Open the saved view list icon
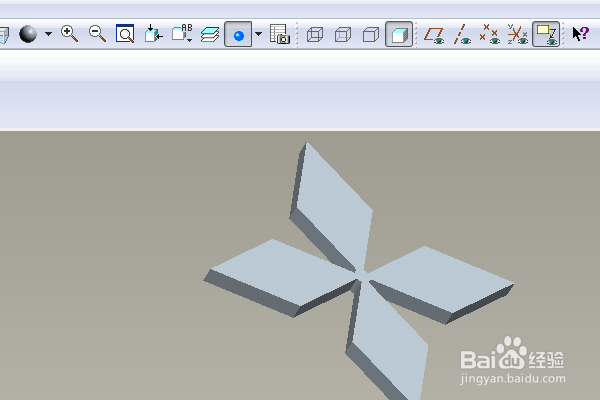Screen dimensions: 600x400 click(182, 34)
